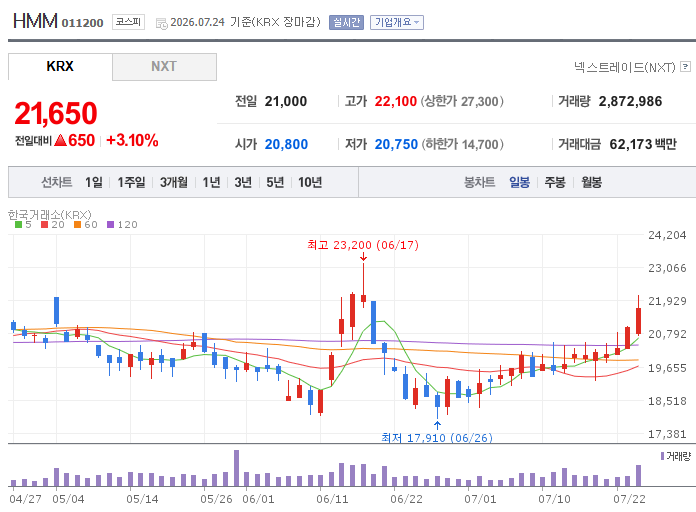696x512 pixels.
Task: Select the 일봉 daily candle chart
Action: tap(519, 182)
